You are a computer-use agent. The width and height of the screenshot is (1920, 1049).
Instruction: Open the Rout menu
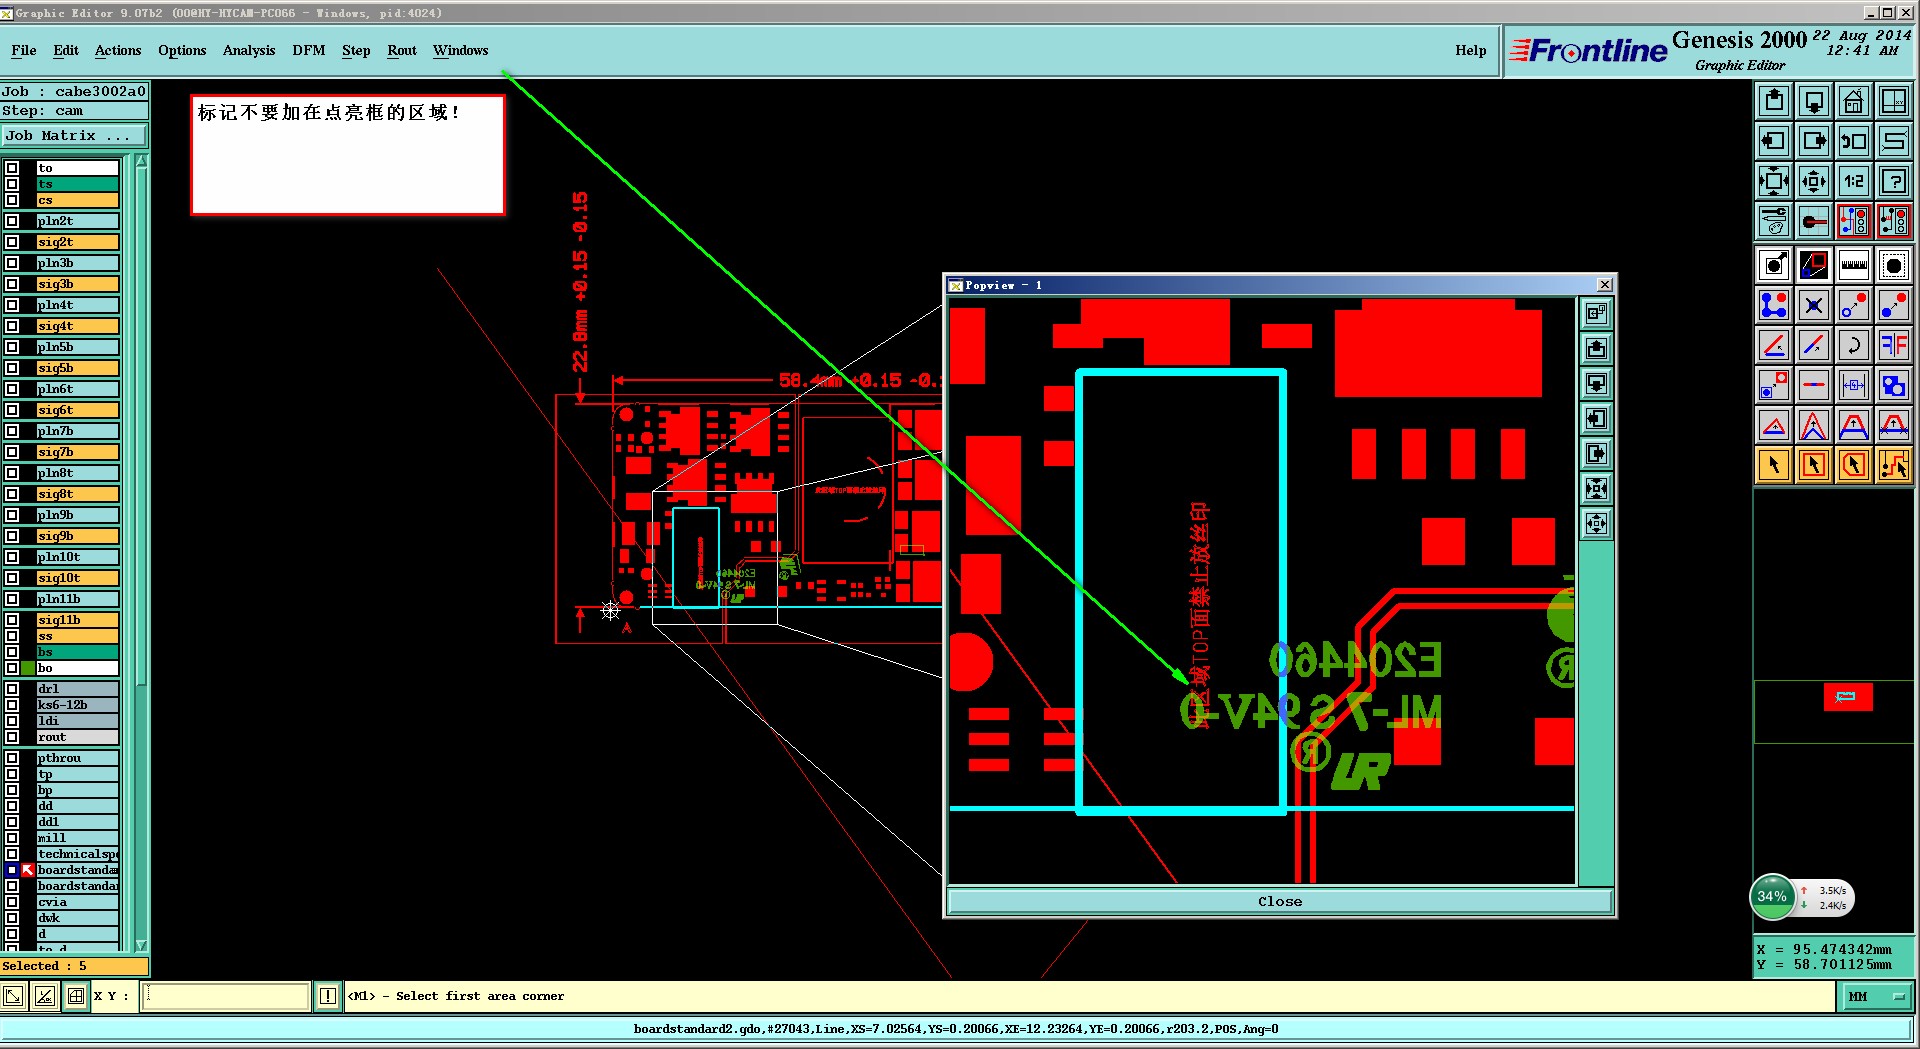402,50
